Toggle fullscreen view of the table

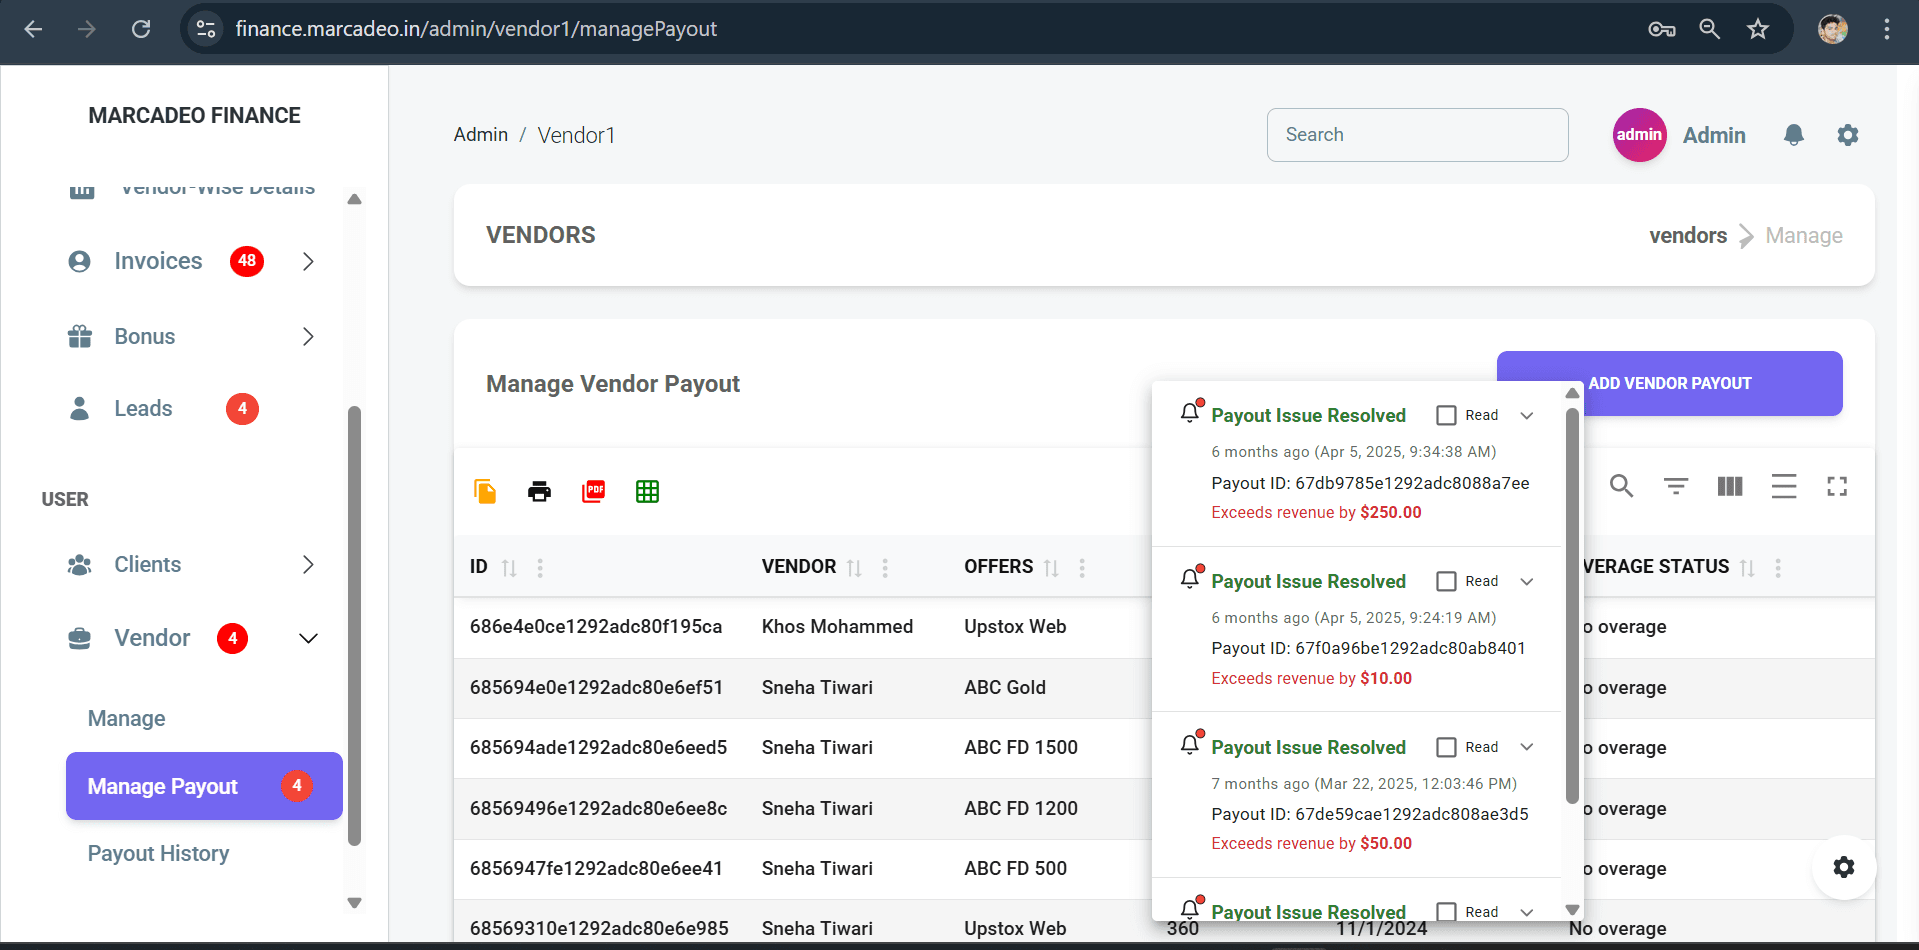coord(1837,487)
